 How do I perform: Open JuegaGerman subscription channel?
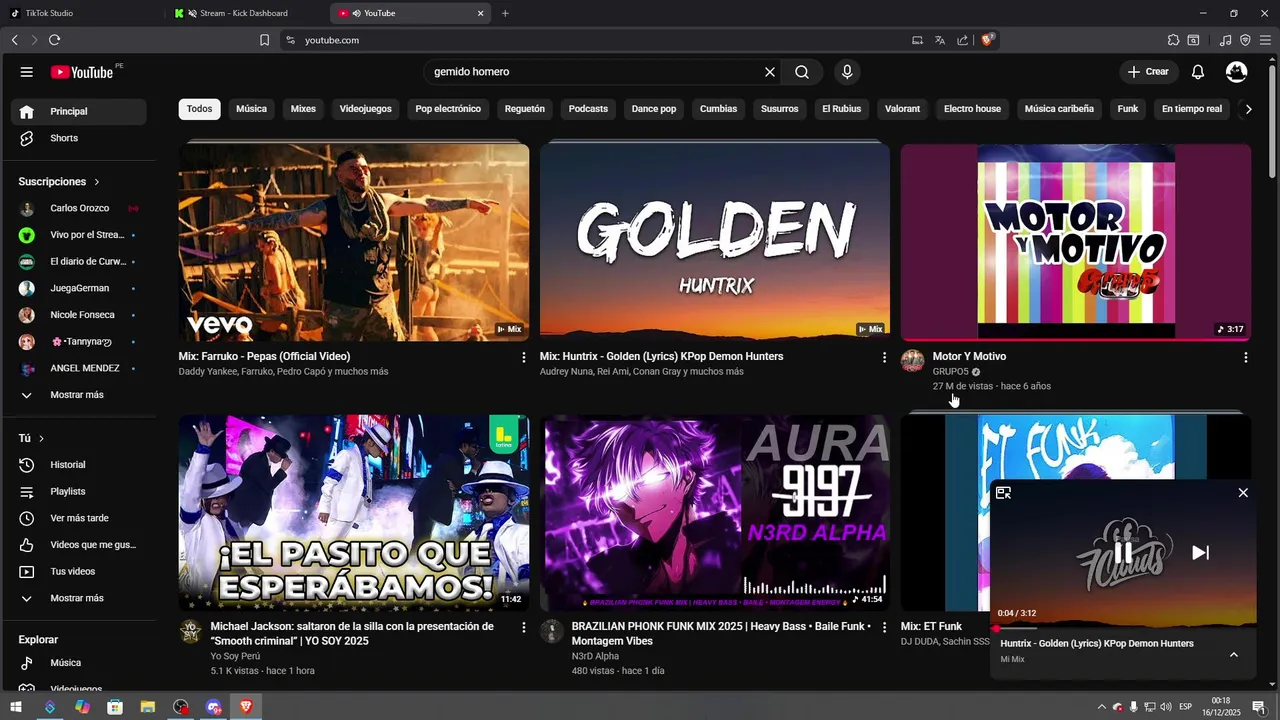tap(78, 288)
